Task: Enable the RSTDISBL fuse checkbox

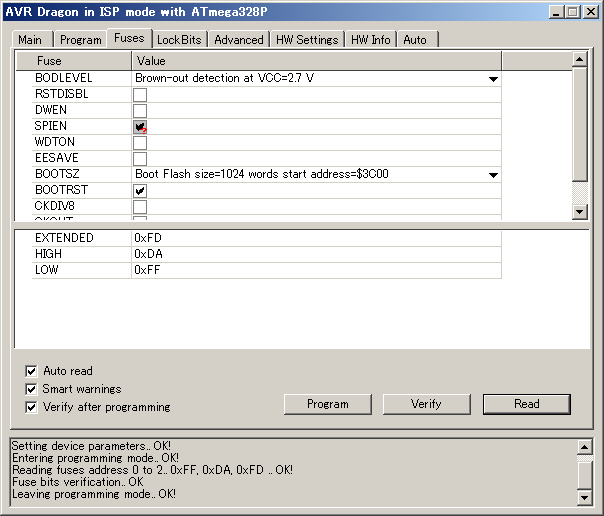Action: pyautogui.click(x=140, y=95)
